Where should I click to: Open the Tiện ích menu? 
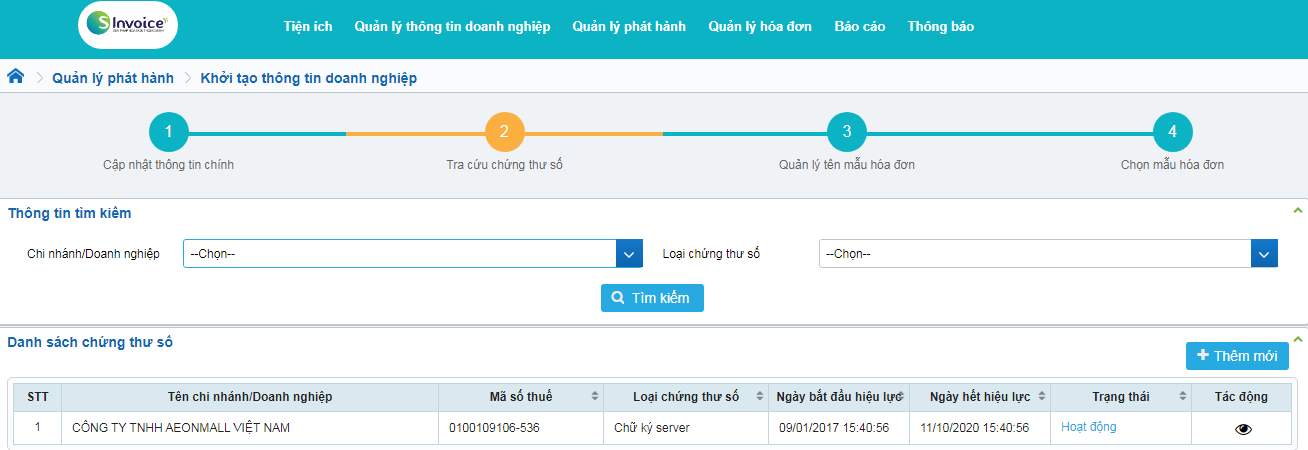coord(308,27)
